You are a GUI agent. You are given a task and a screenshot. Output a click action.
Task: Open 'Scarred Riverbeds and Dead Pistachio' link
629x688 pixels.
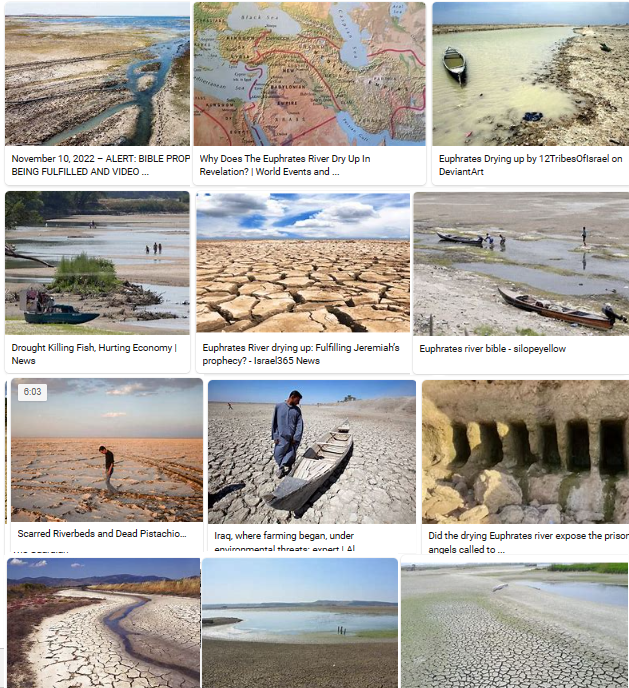[102, 534]
